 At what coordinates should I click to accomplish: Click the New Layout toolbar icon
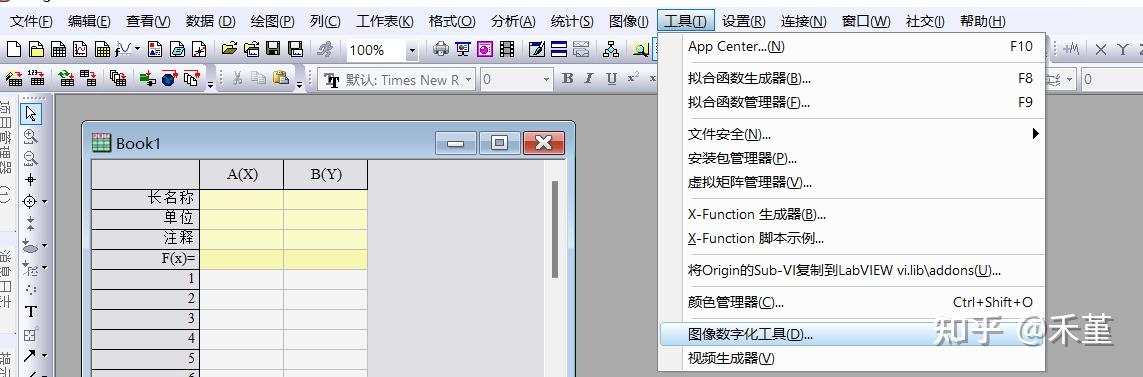(x=155, y=50)
